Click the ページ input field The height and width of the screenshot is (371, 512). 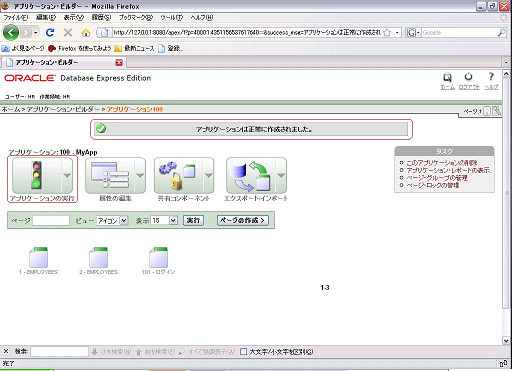click(x=51, y=220)
